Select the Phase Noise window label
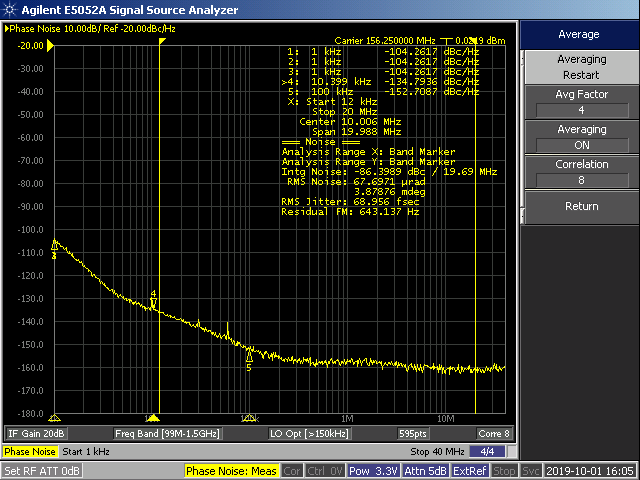The image size is (640, 480). [30, 451]
